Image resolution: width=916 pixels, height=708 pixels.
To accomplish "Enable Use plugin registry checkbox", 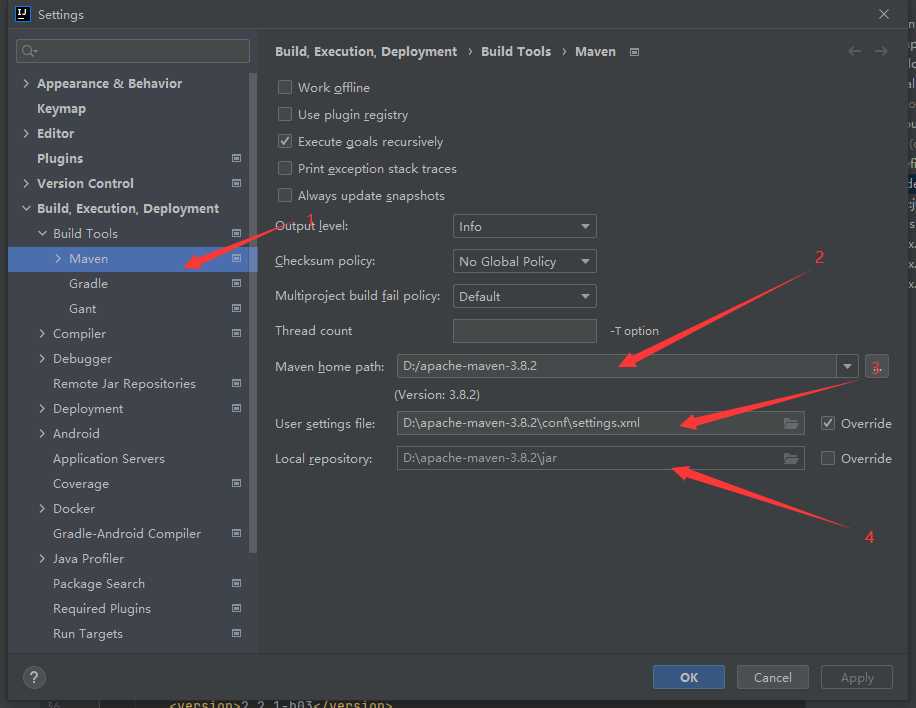I will tap(284, 114).
